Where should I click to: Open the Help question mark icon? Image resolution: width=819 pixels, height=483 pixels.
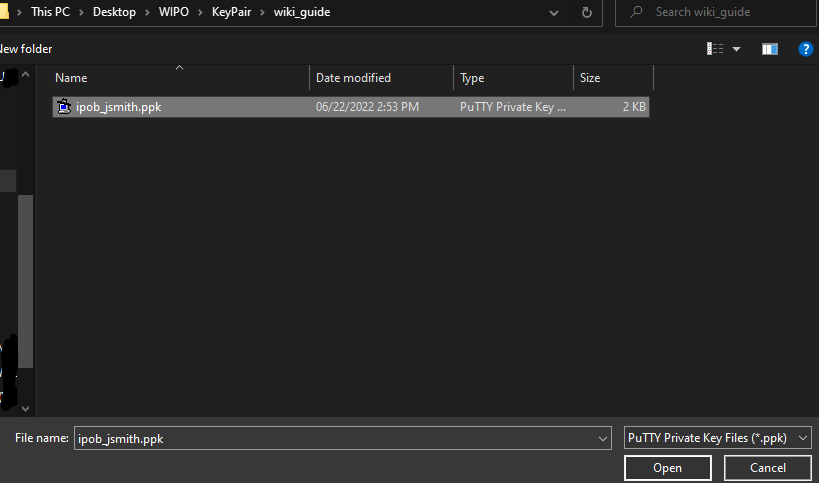[804, 48]
